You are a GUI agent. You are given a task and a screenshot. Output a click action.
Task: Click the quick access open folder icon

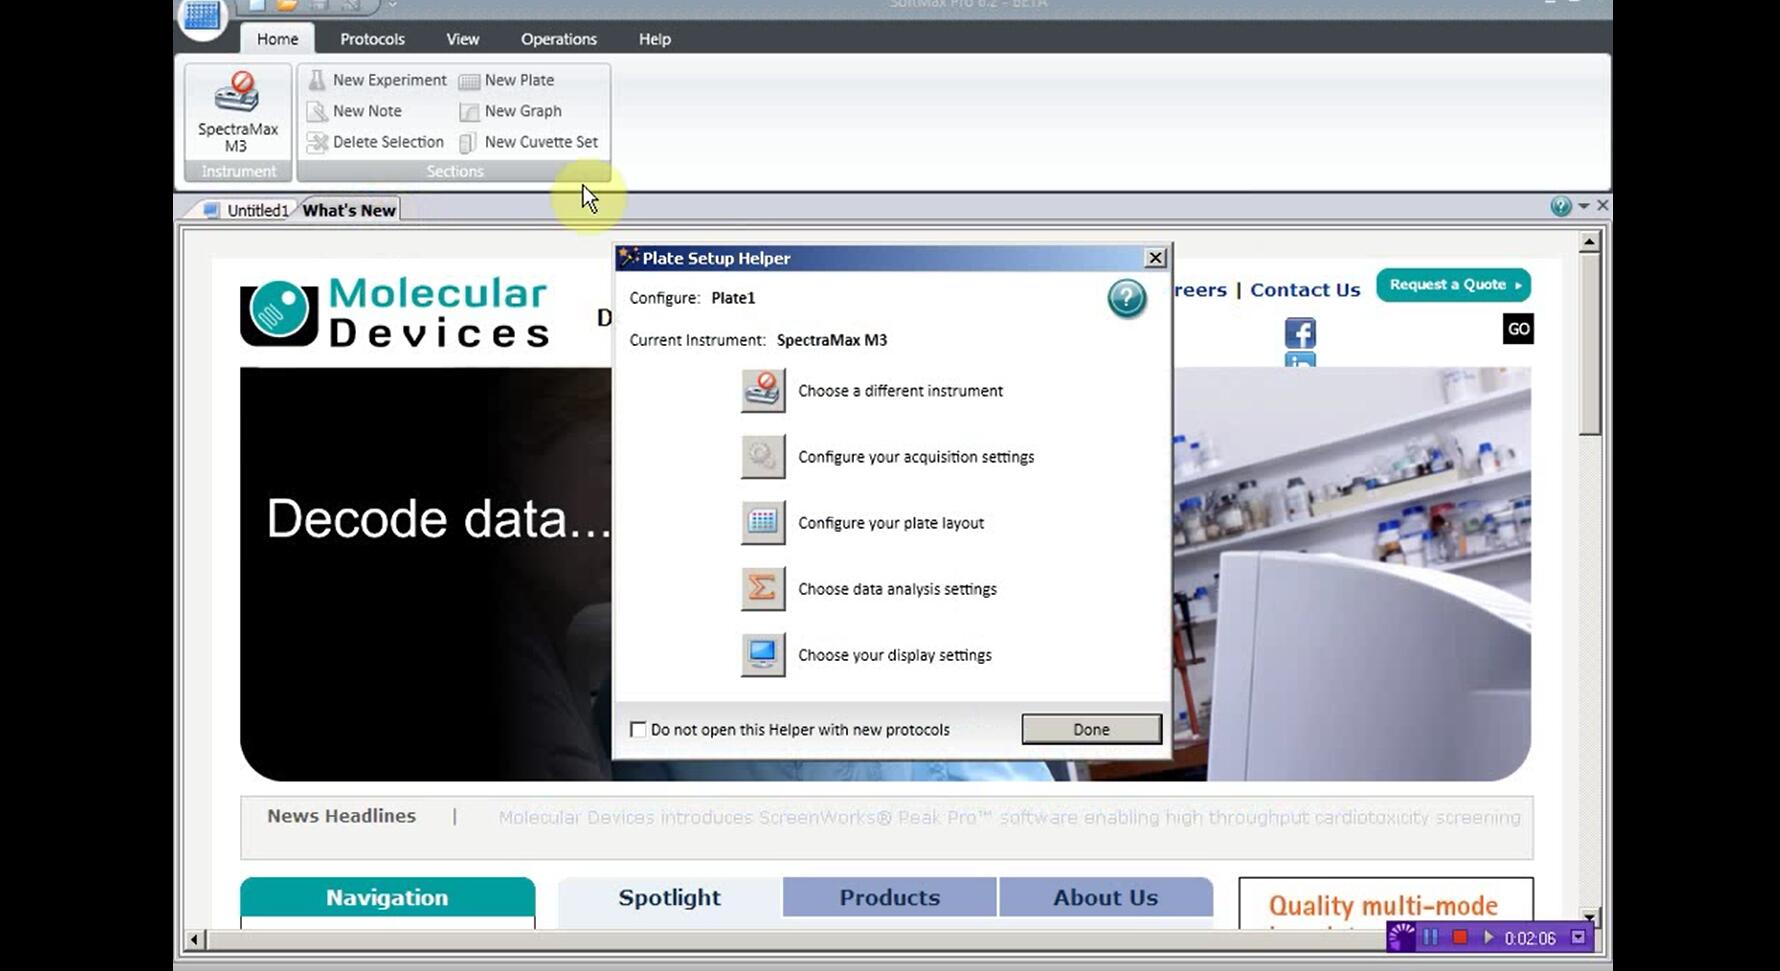tap(287, 5)
